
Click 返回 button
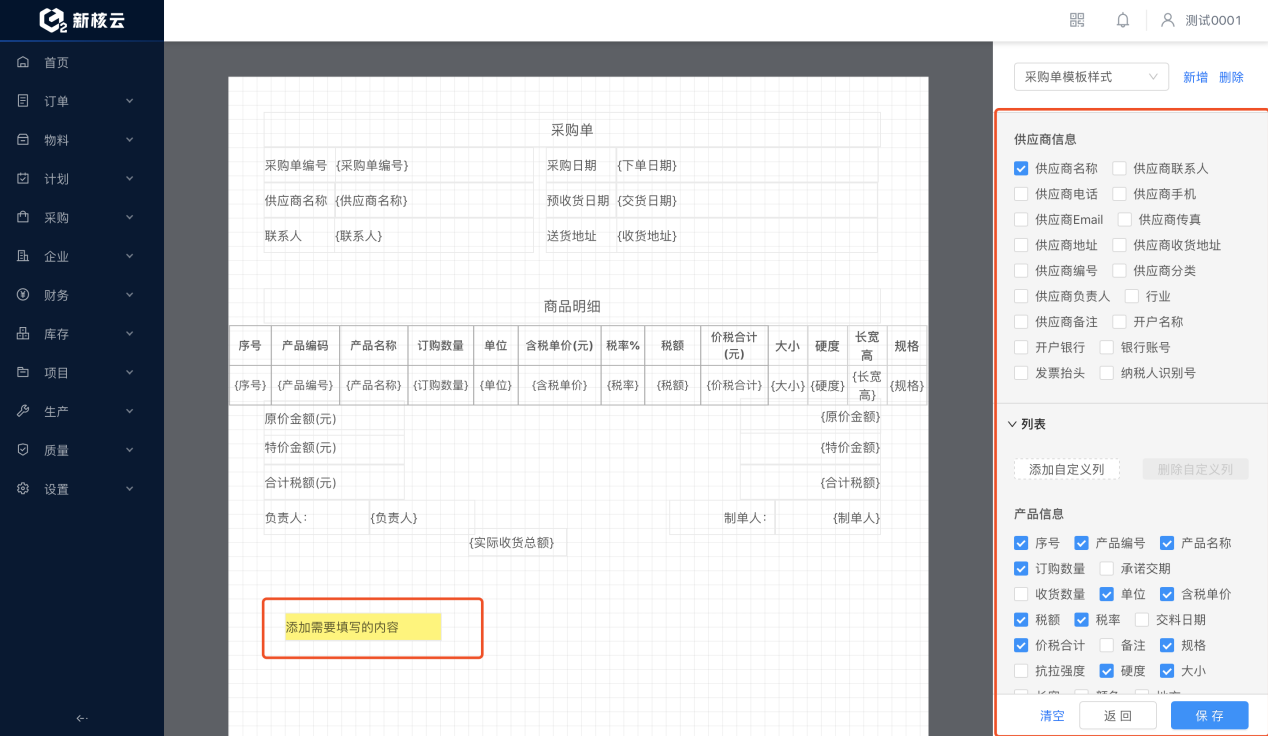pos(1118,716)
